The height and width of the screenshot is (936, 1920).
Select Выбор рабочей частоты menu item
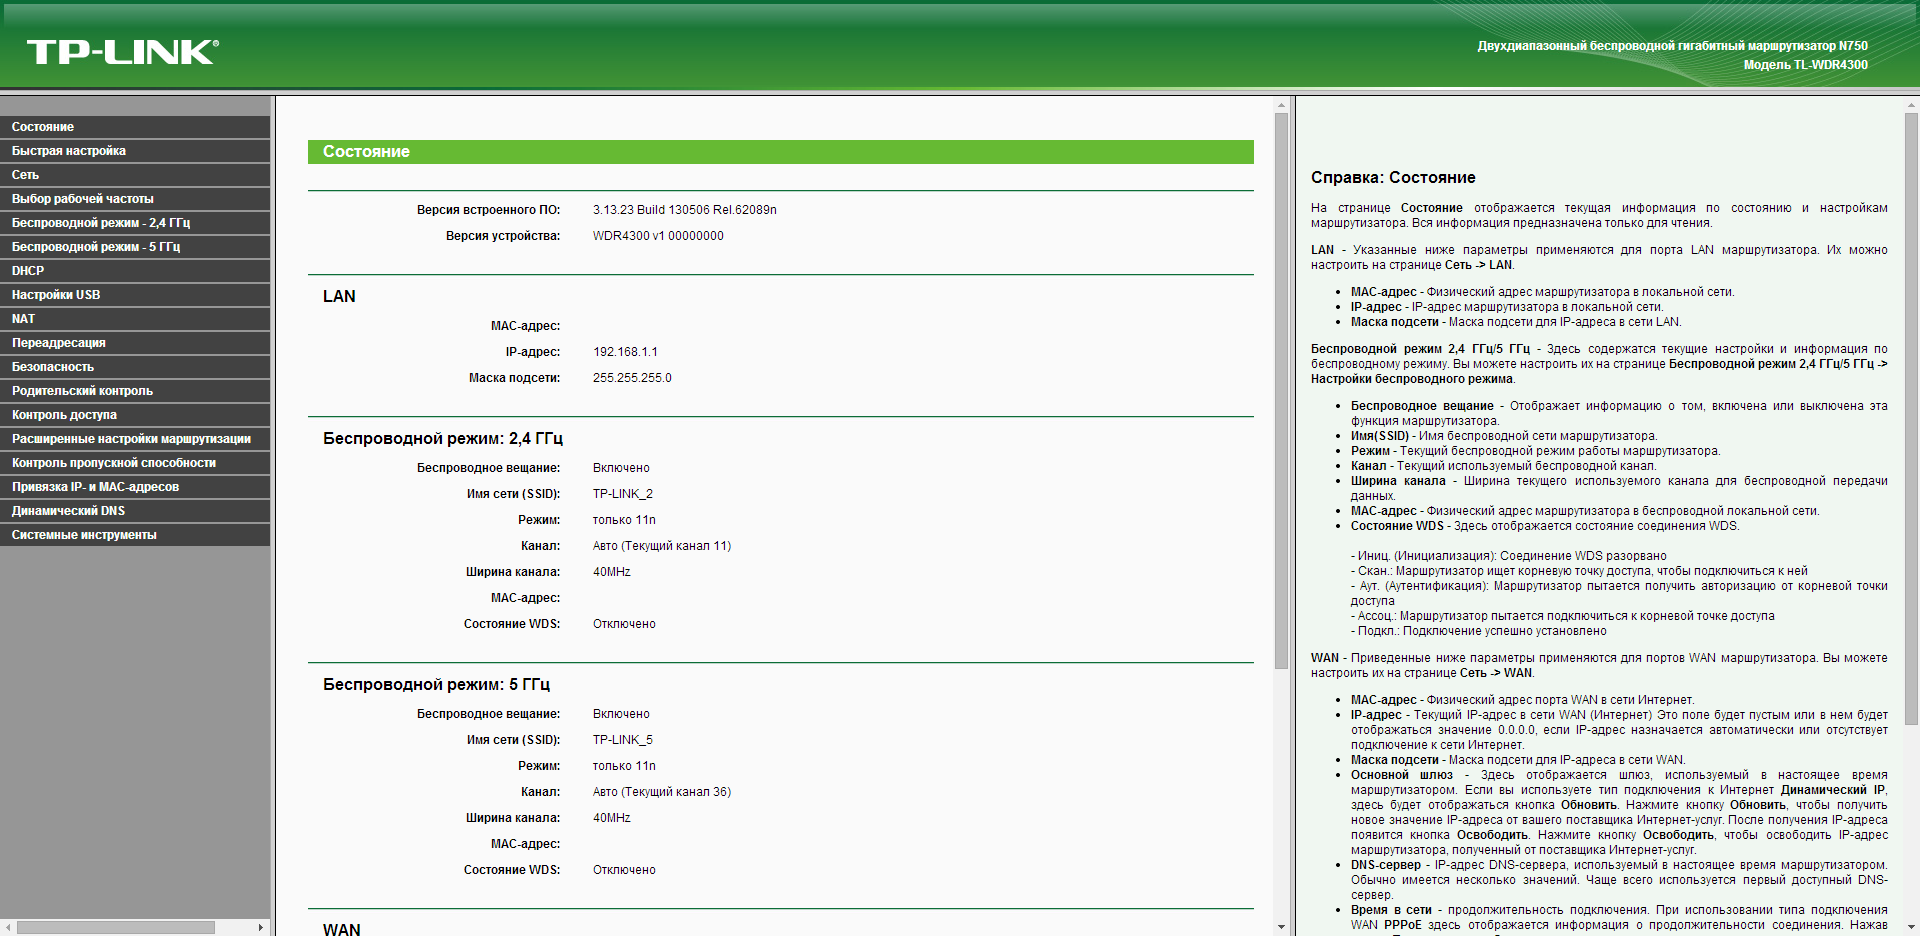[x=135, y=199]
